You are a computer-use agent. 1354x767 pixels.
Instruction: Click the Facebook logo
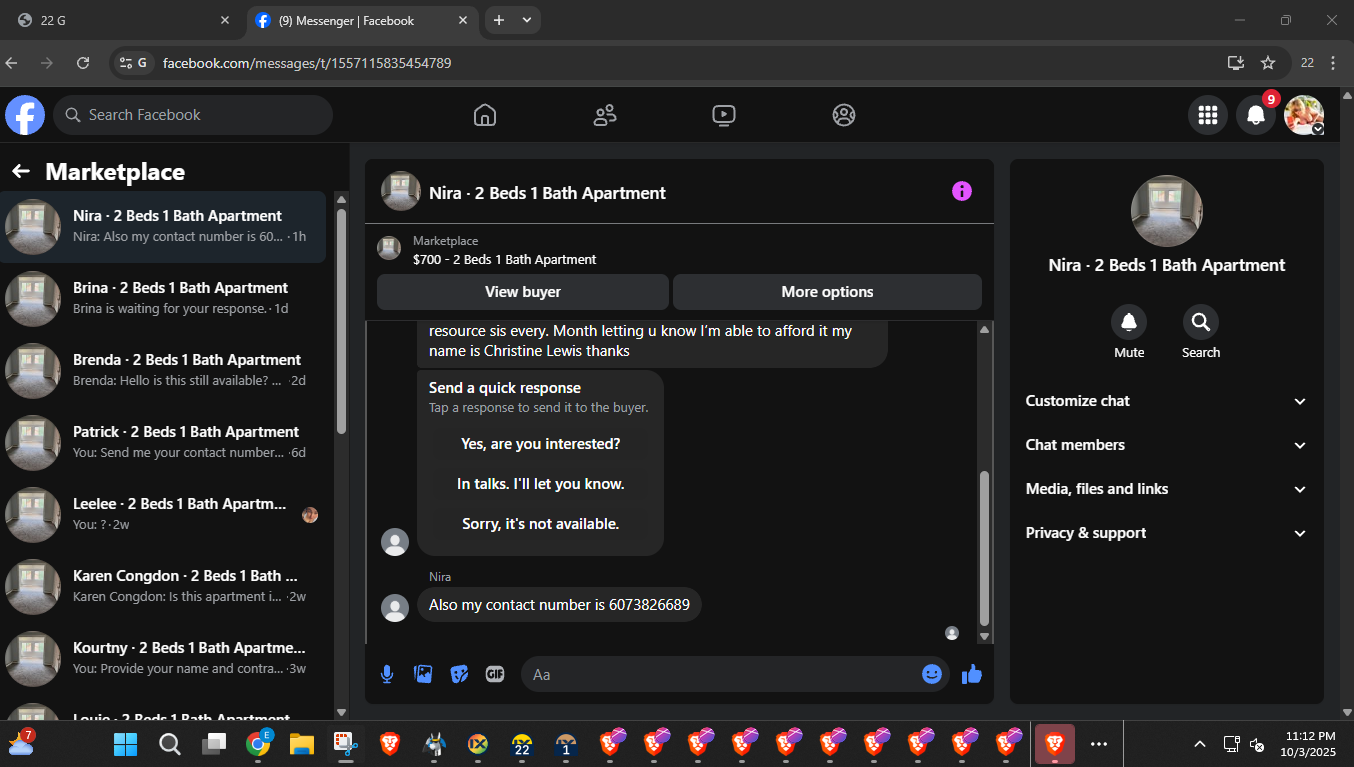click(x=25, y=115)
